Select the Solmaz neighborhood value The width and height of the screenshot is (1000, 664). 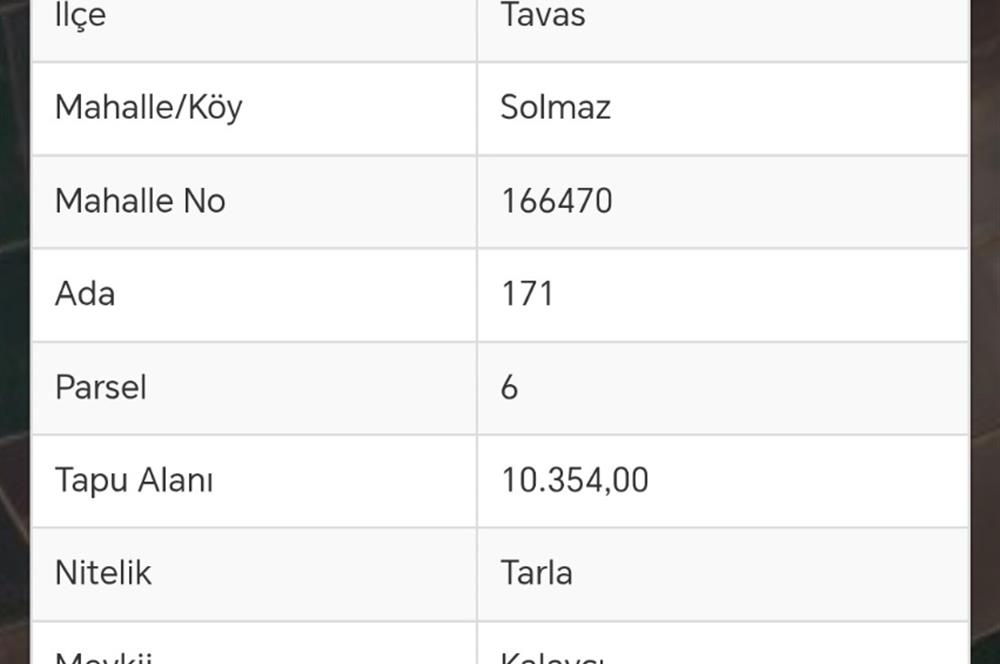[x=555, y=107]
